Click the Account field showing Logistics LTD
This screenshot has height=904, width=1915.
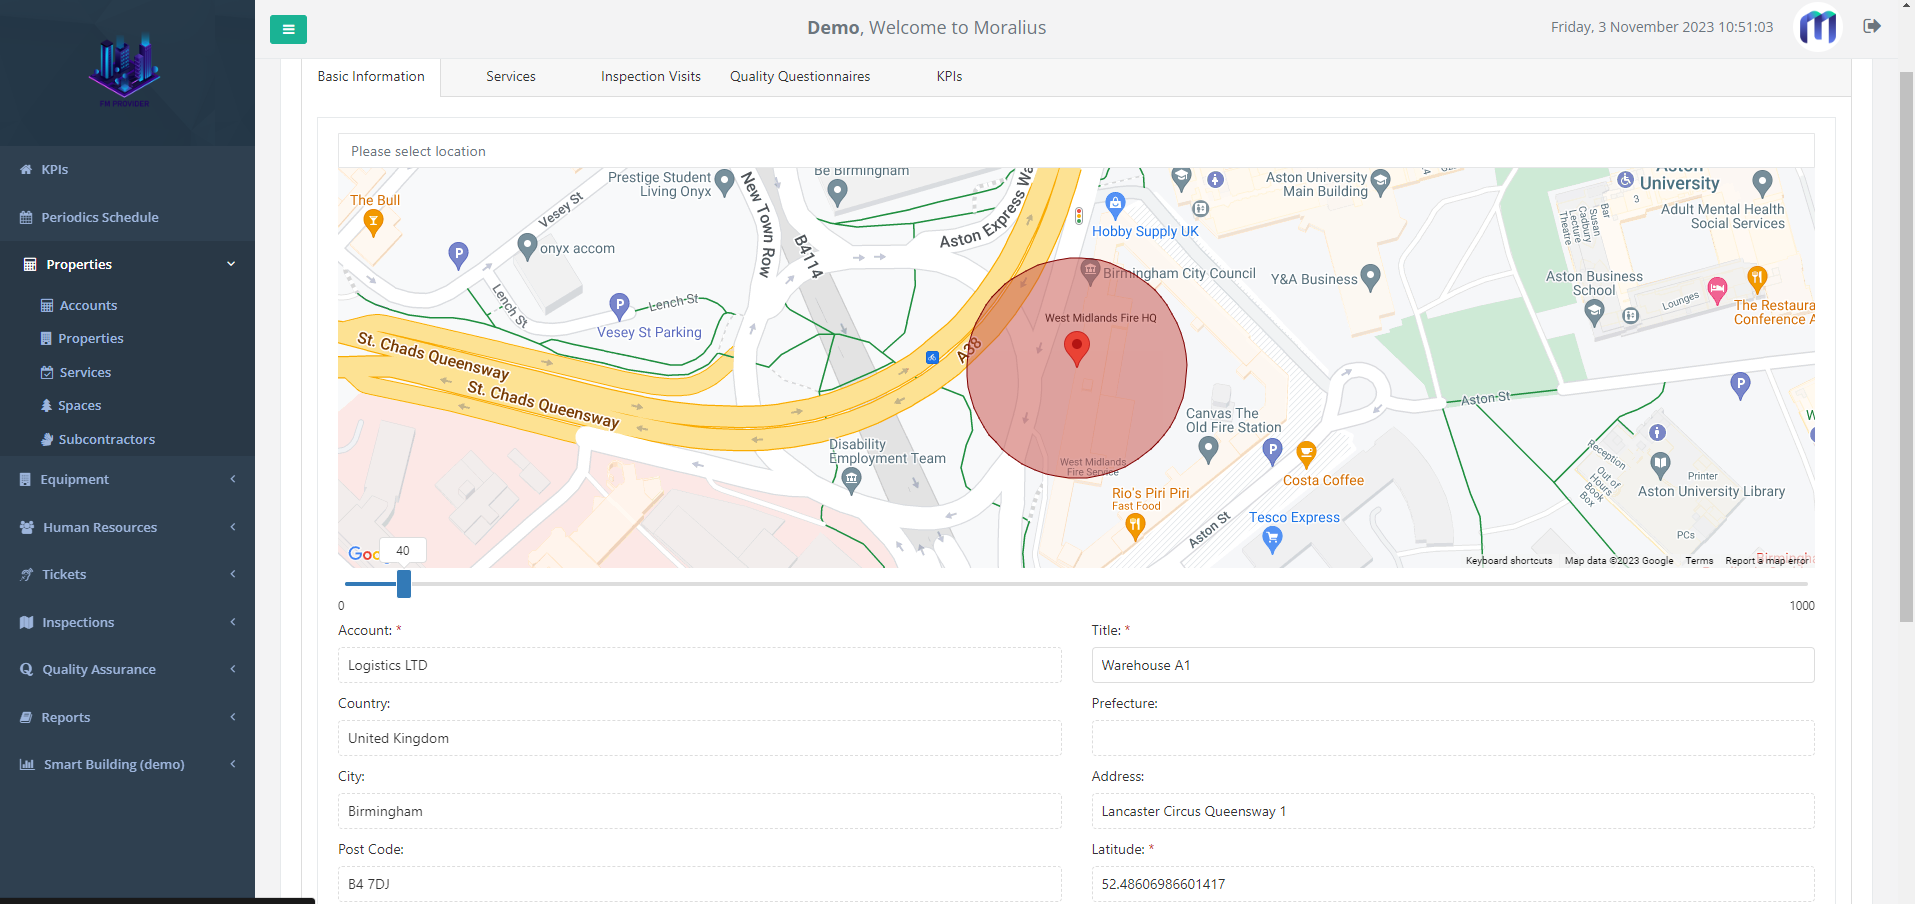(x=700, y=665)
